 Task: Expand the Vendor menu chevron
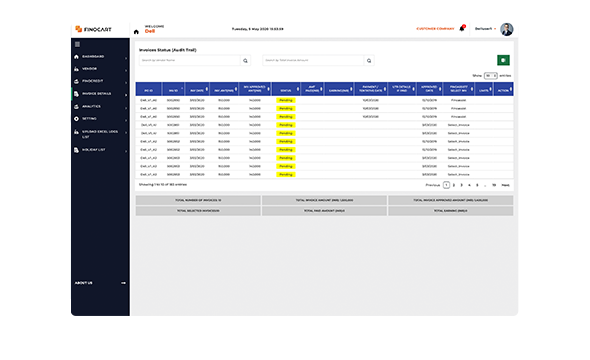click(x=126, y=70)
